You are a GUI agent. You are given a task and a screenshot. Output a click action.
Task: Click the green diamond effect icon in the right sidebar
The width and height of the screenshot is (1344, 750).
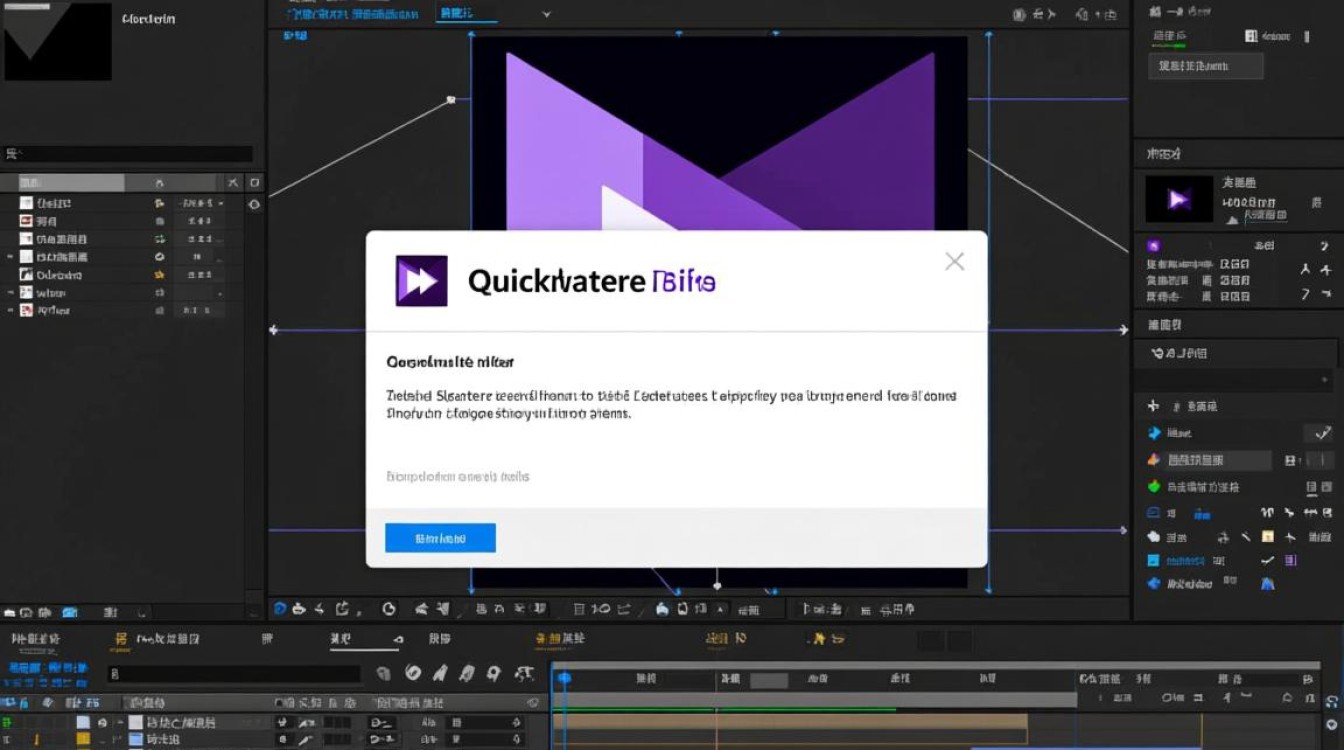pos(1154,487)
